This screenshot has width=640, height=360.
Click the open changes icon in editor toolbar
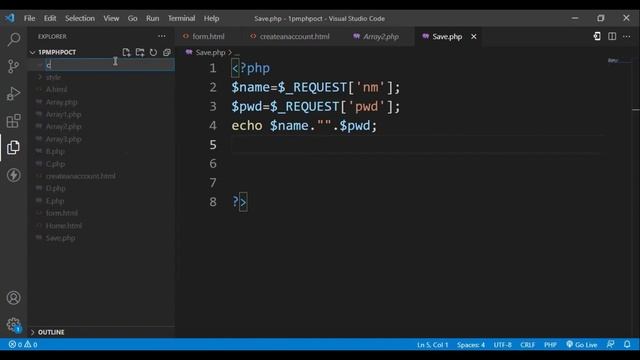tap(597, 36)
